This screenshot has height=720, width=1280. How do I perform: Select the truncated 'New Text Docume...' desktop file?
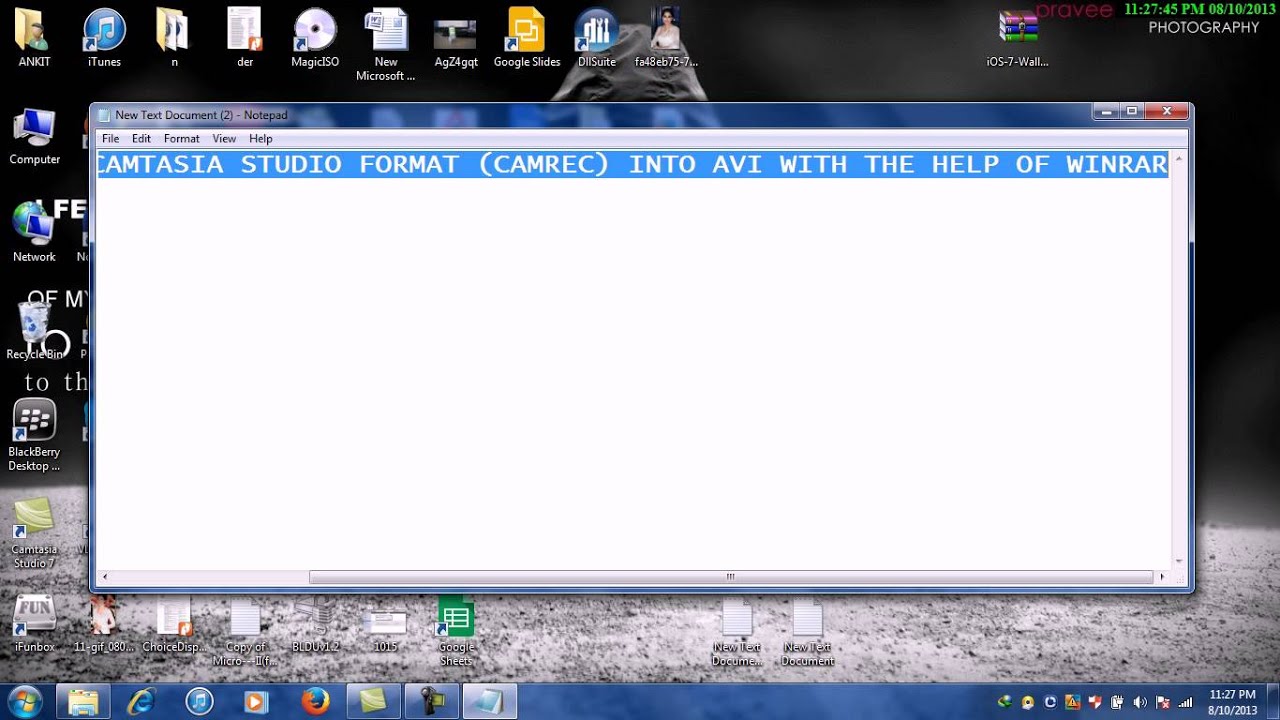[737, 633]
